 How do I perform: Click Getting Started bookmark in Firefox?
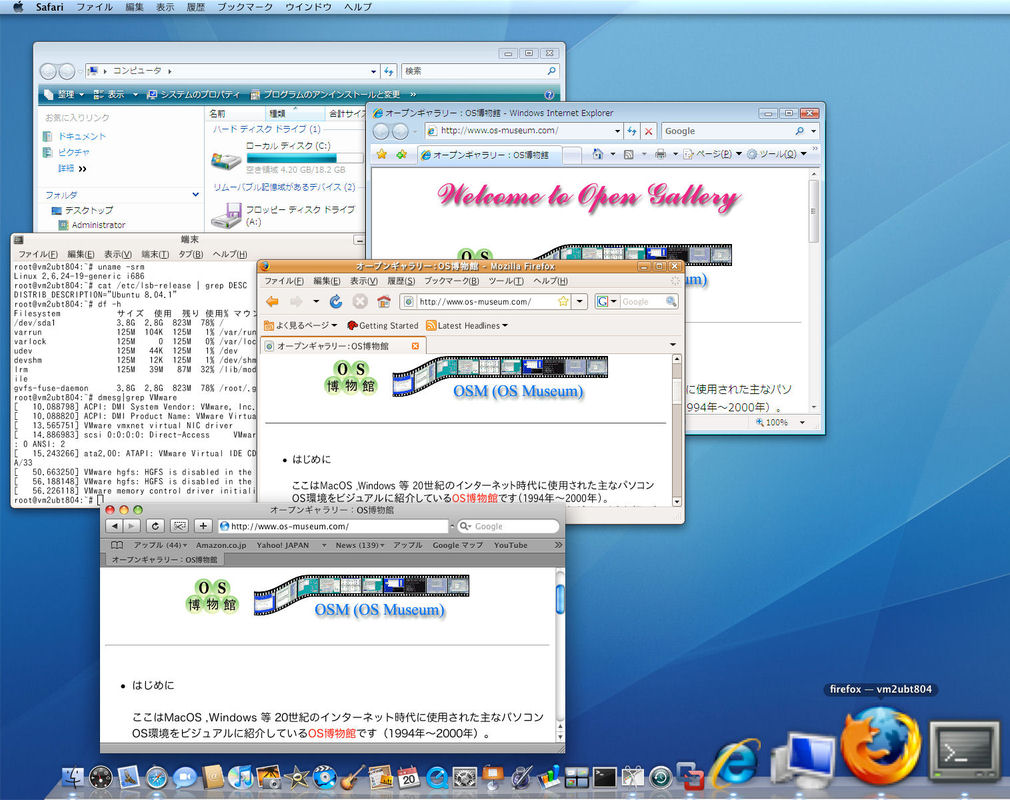(x=383, y=325)
